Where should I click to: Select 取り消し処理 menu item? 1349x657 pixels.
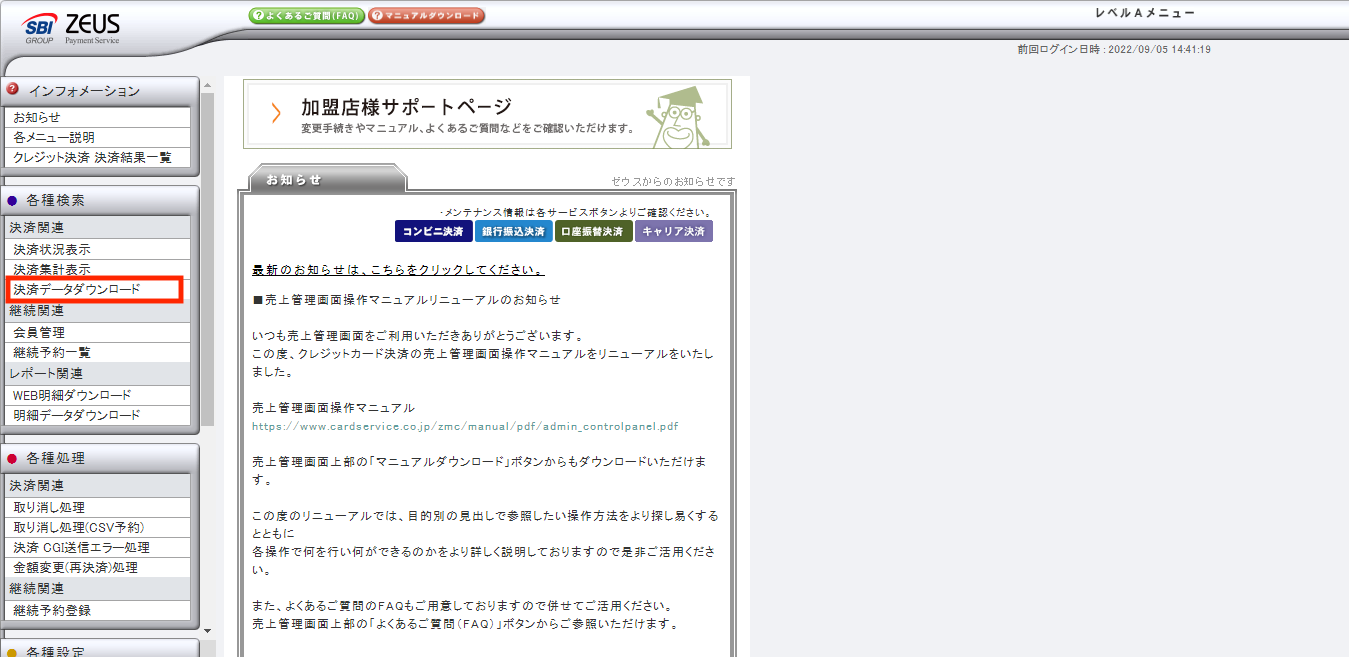(x=97, y=507)
